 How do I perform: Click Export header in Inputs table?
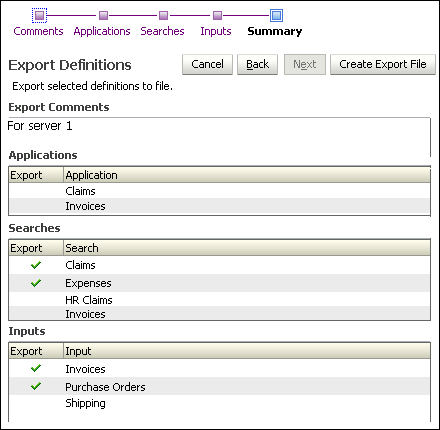[x=36, y=351]
